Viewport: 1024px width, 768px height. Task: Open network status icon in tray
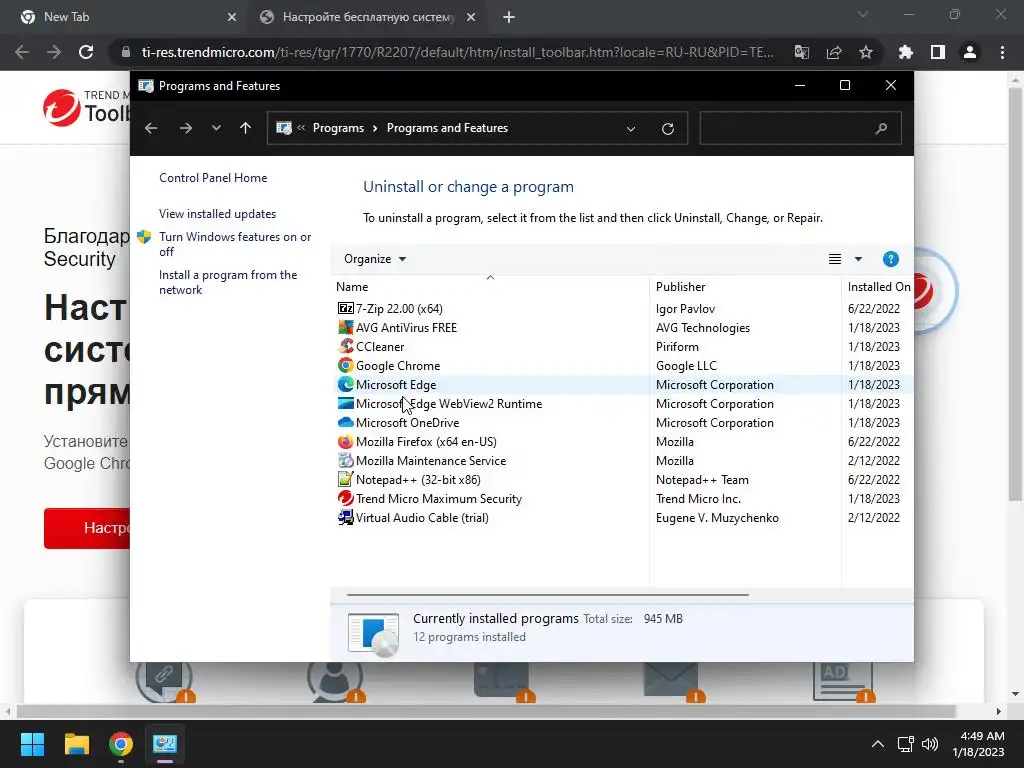pyautogui.click(x=905, y=744)
